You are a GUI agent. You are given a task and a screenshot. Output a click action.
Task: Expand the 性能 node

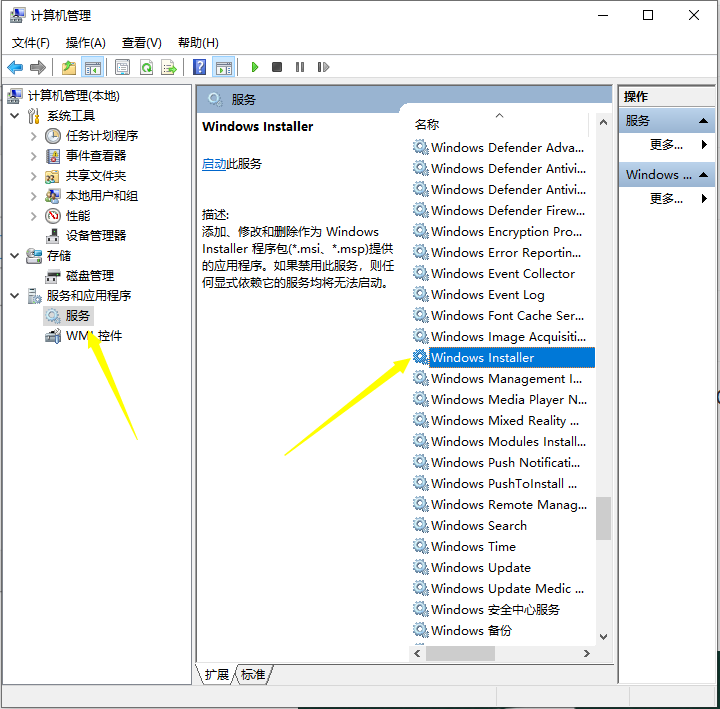[34, 216]
